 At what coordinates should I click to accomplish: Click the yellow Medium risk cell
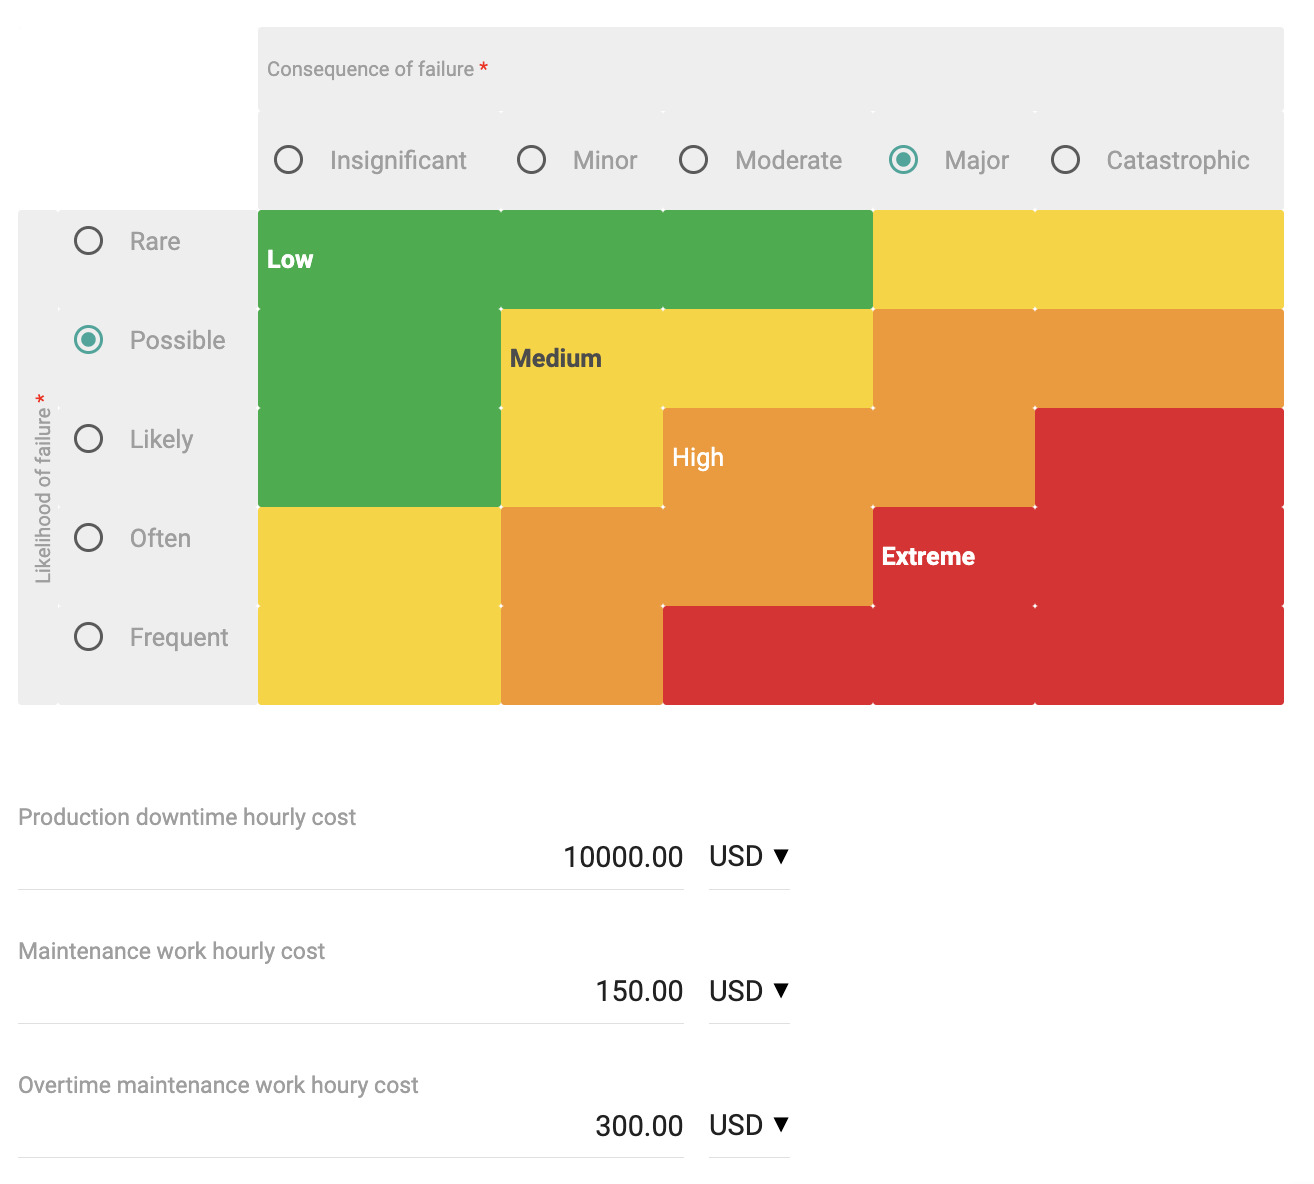[x=581, y=359]
